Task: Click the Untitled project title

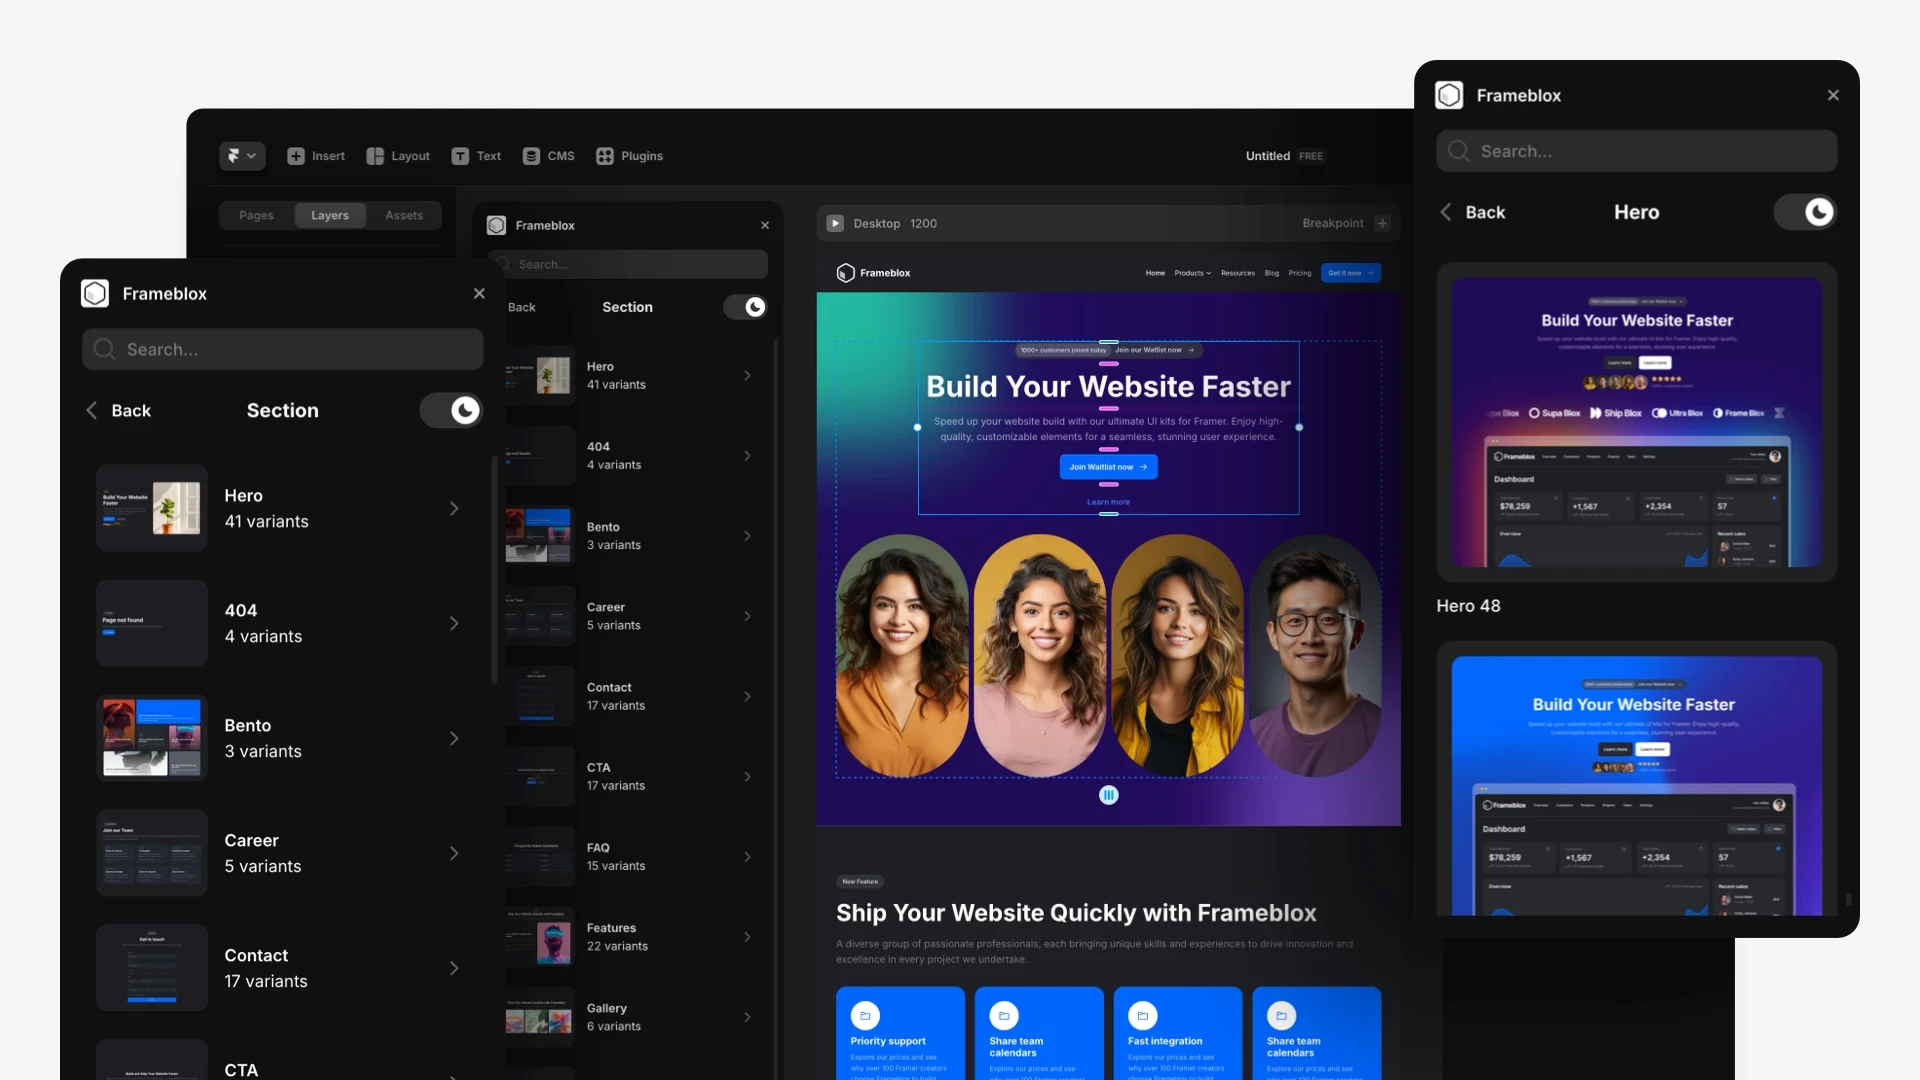Action: pyautogui.click(x=1267, y=156)
